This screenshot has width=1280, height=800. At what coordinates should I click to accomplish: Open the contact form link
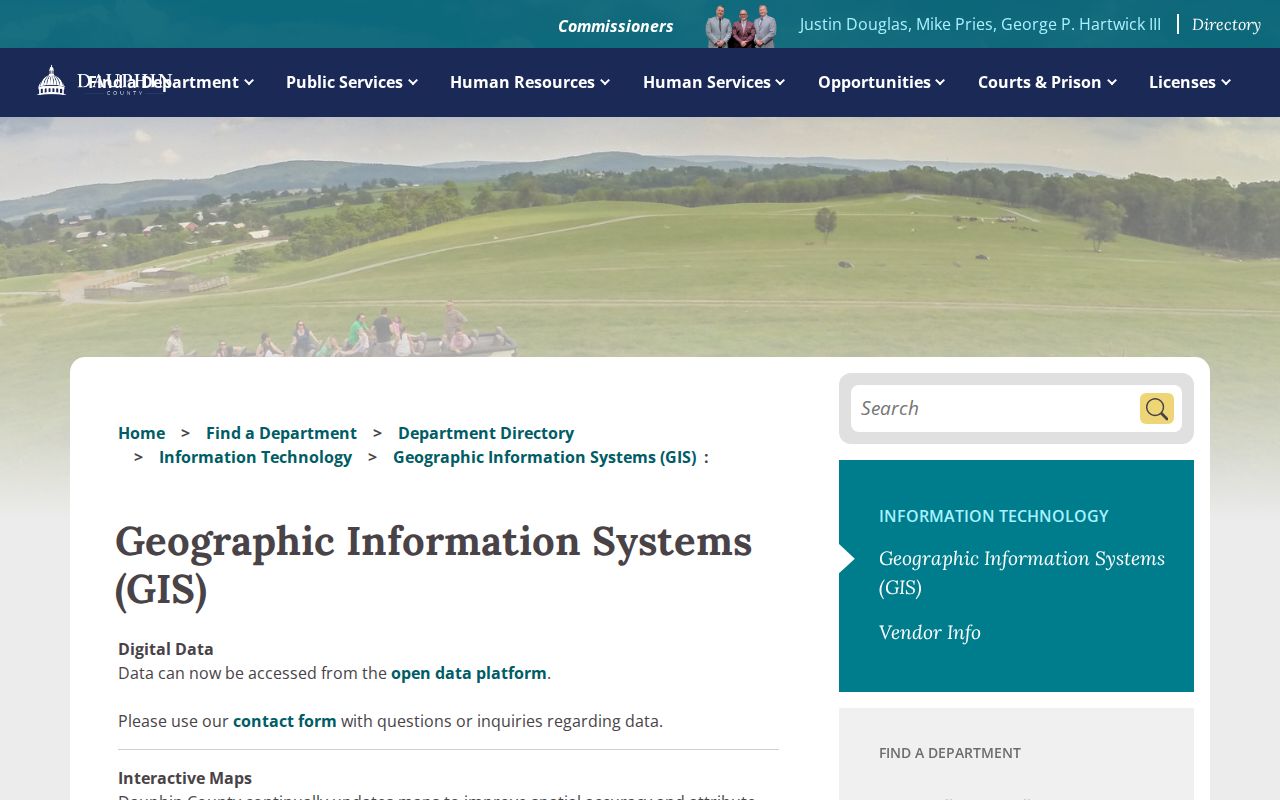click(285, 721)
